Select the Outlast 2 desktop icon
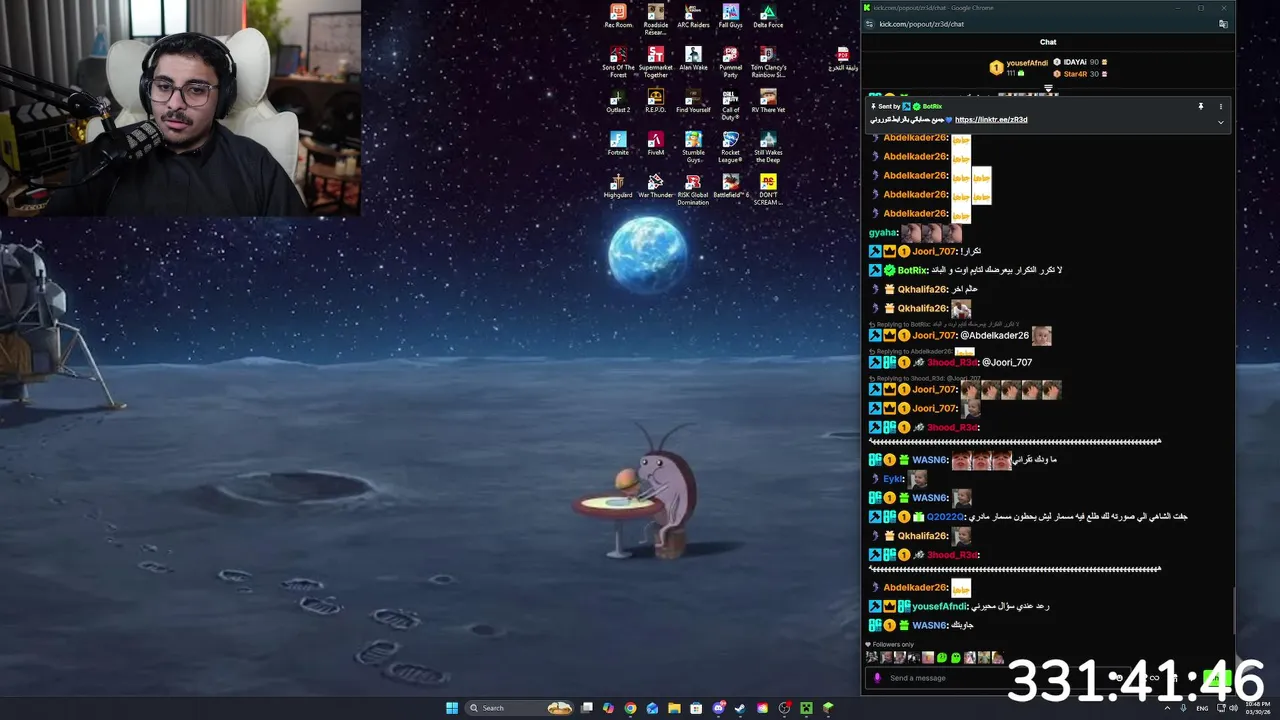 coord(618,100)
